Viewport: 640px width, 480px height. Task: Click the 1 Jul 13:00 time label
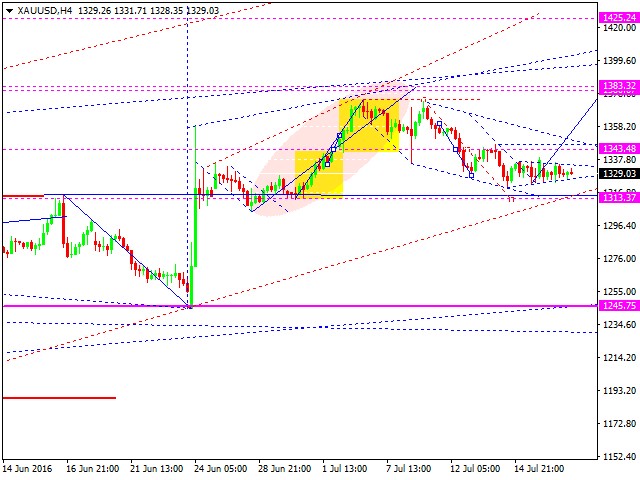[x=345, y=469]
